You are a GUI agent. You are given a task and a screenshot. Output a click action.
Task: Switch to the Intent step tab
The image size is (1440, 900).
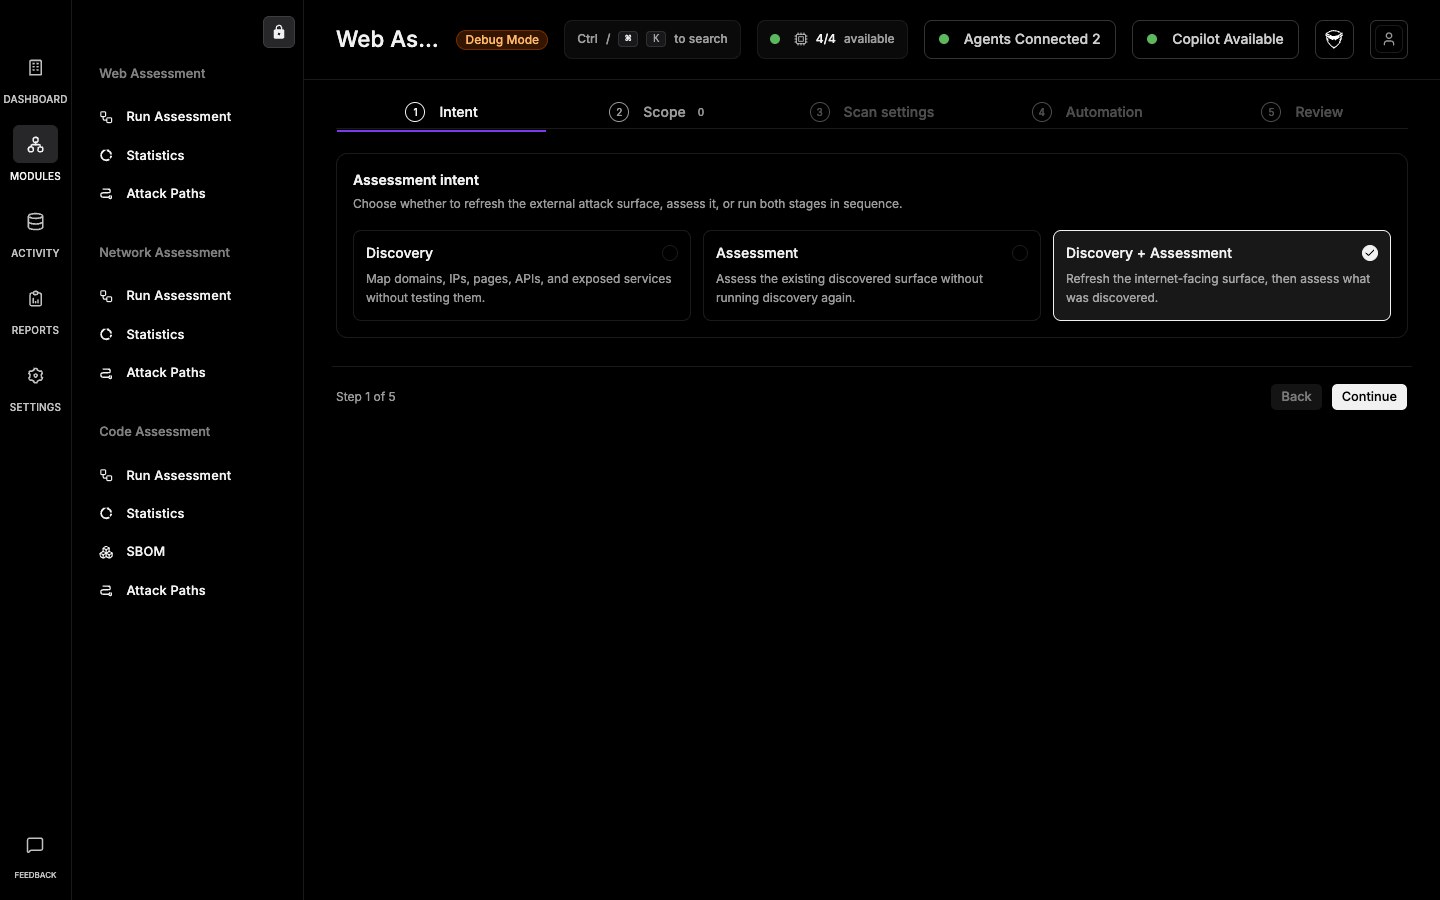click(441, 112)
